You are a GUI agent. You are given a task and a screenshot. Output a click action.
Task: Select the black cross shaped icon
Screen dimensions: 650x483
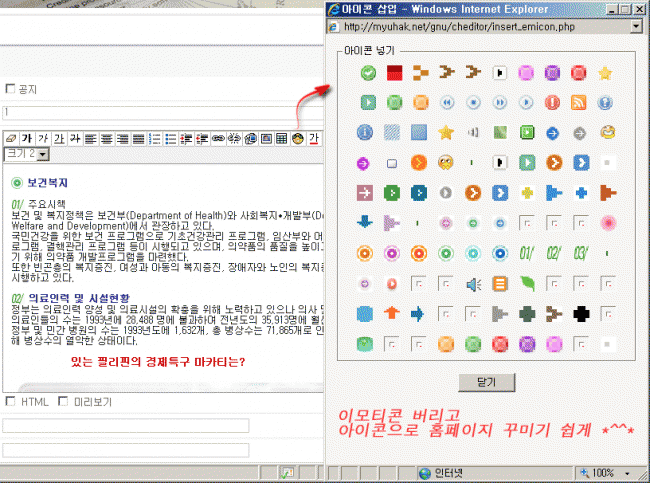(x=579, y=313)
